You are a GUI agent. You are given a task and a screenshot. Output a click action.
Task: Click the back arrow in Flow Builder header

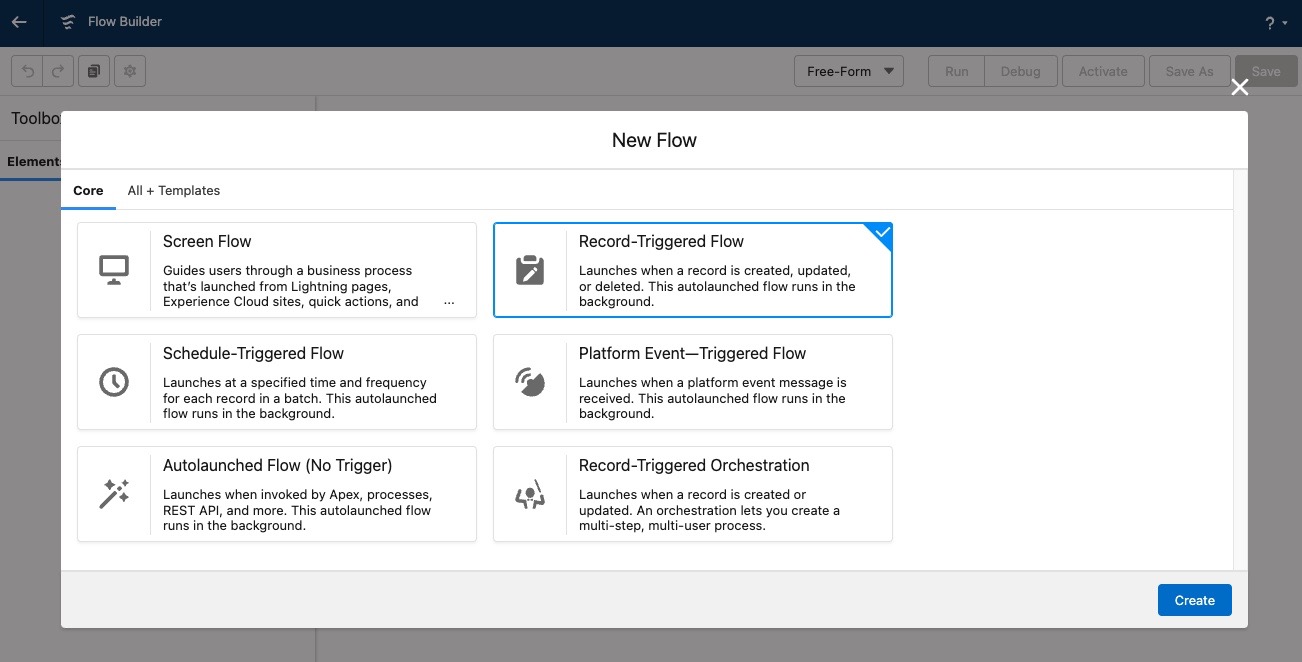point(19,22)
